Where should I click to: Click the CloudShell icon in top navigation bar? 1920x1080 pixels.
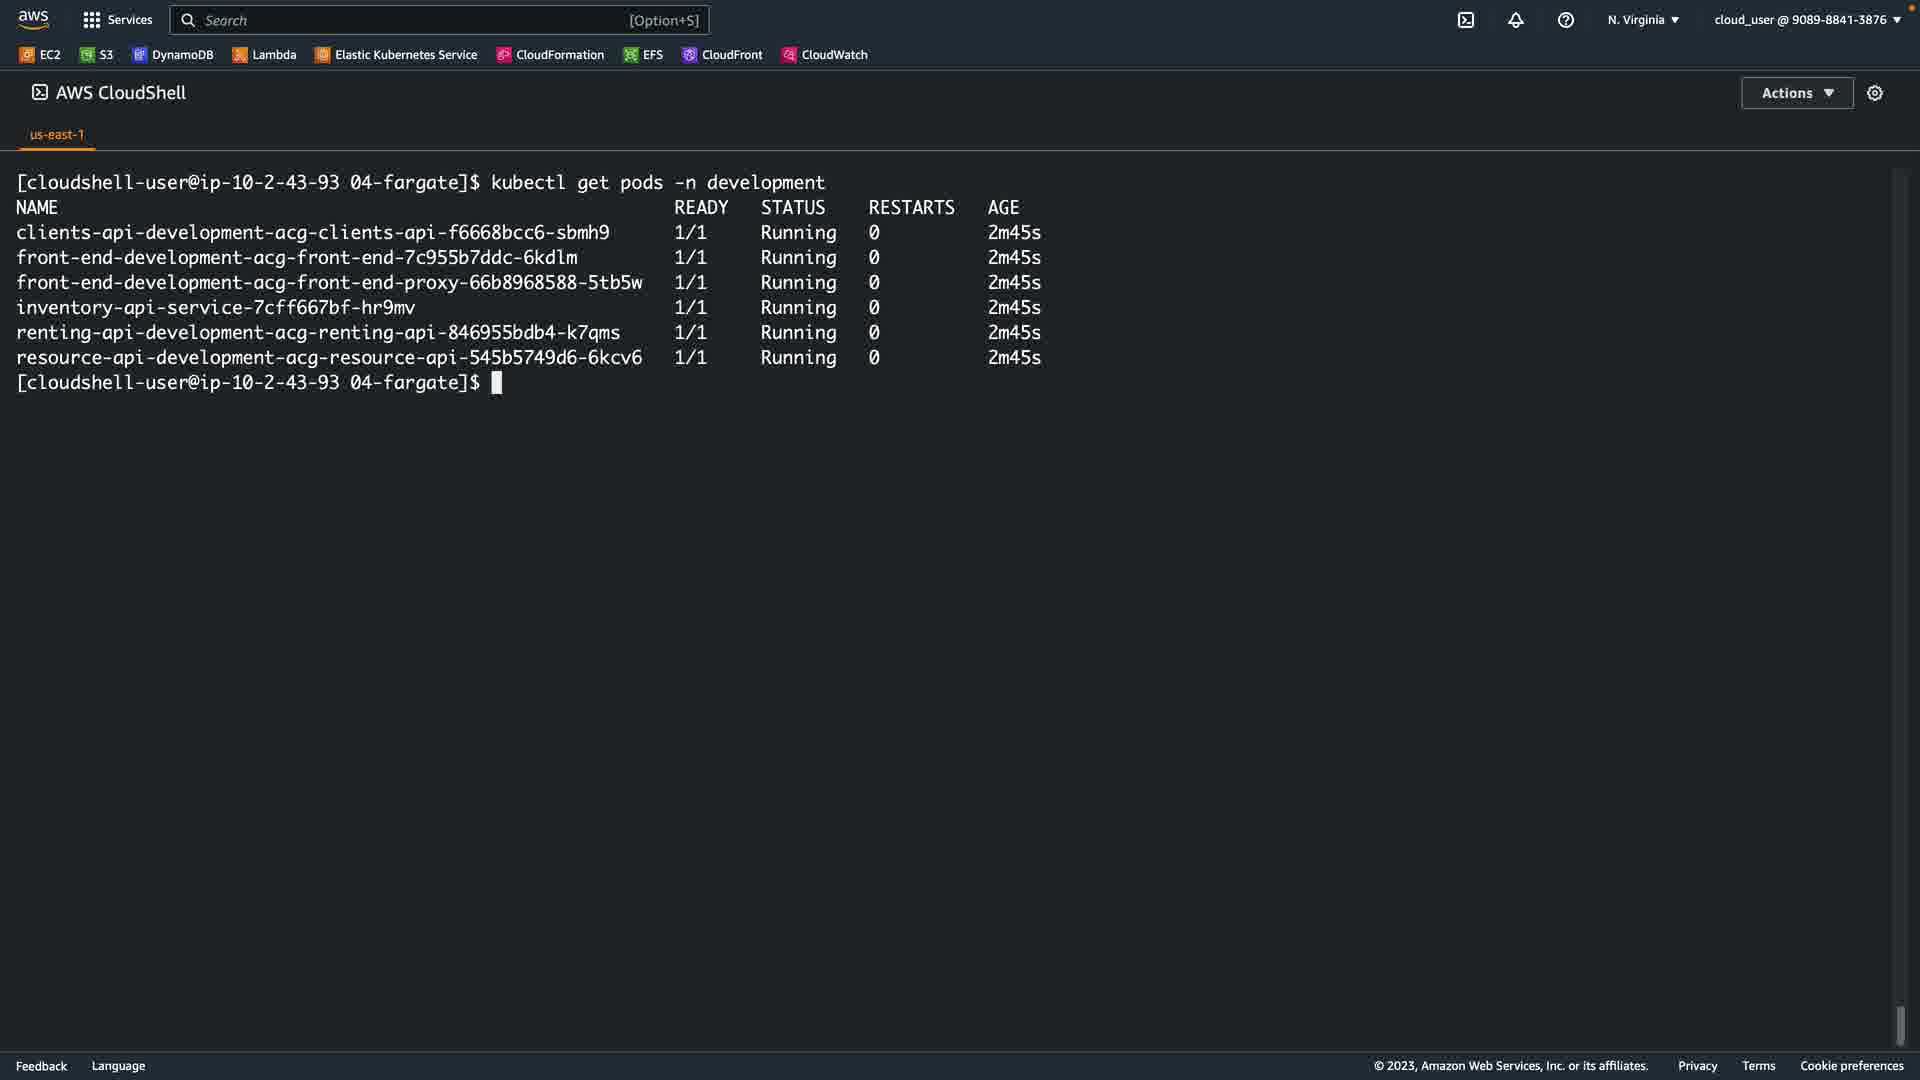pyautogui.click(x=1466, y=20)
